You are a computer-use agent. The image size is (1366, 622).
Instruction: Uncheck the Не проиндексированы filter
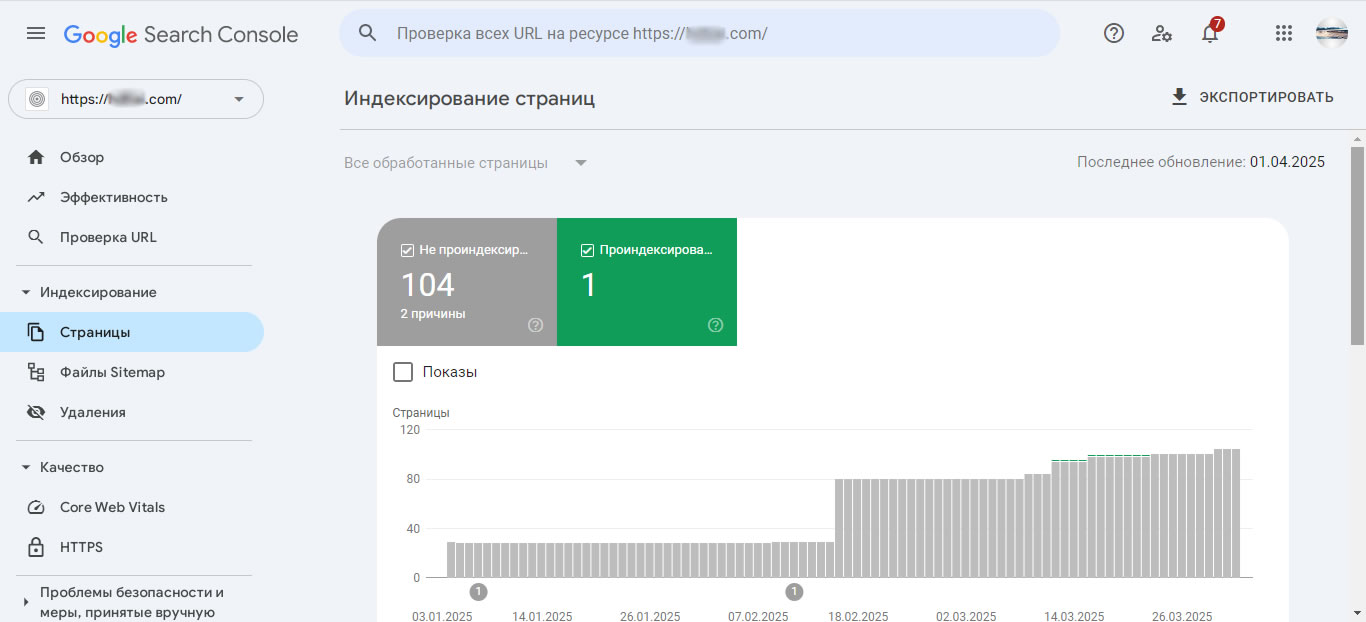pyautogui.click(x=405, y=250)
